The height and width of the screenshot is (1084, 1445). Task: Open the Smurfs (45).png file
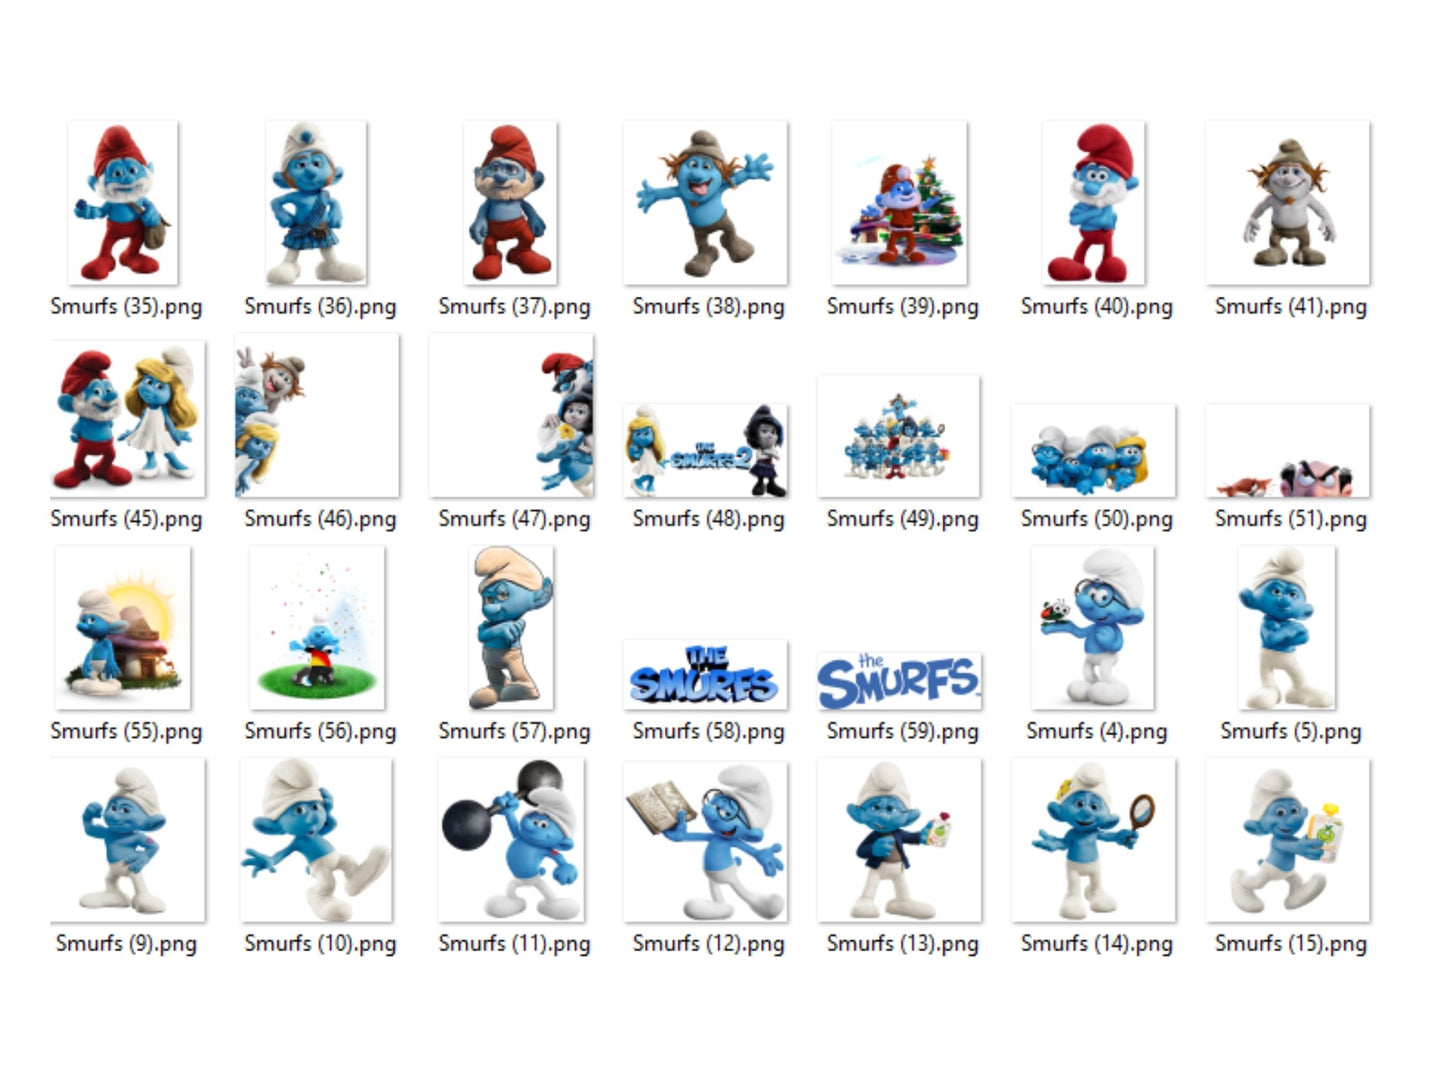127,419
